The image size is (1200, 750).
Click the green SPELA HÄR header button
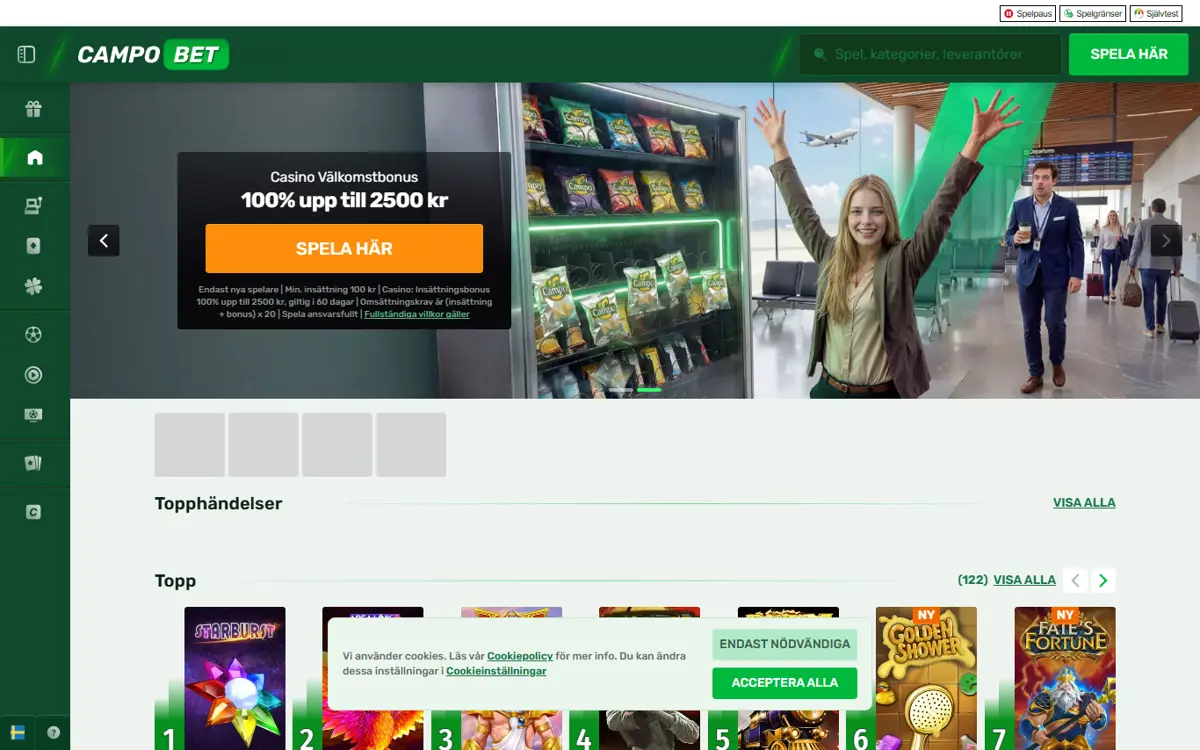click(1129, 55)
